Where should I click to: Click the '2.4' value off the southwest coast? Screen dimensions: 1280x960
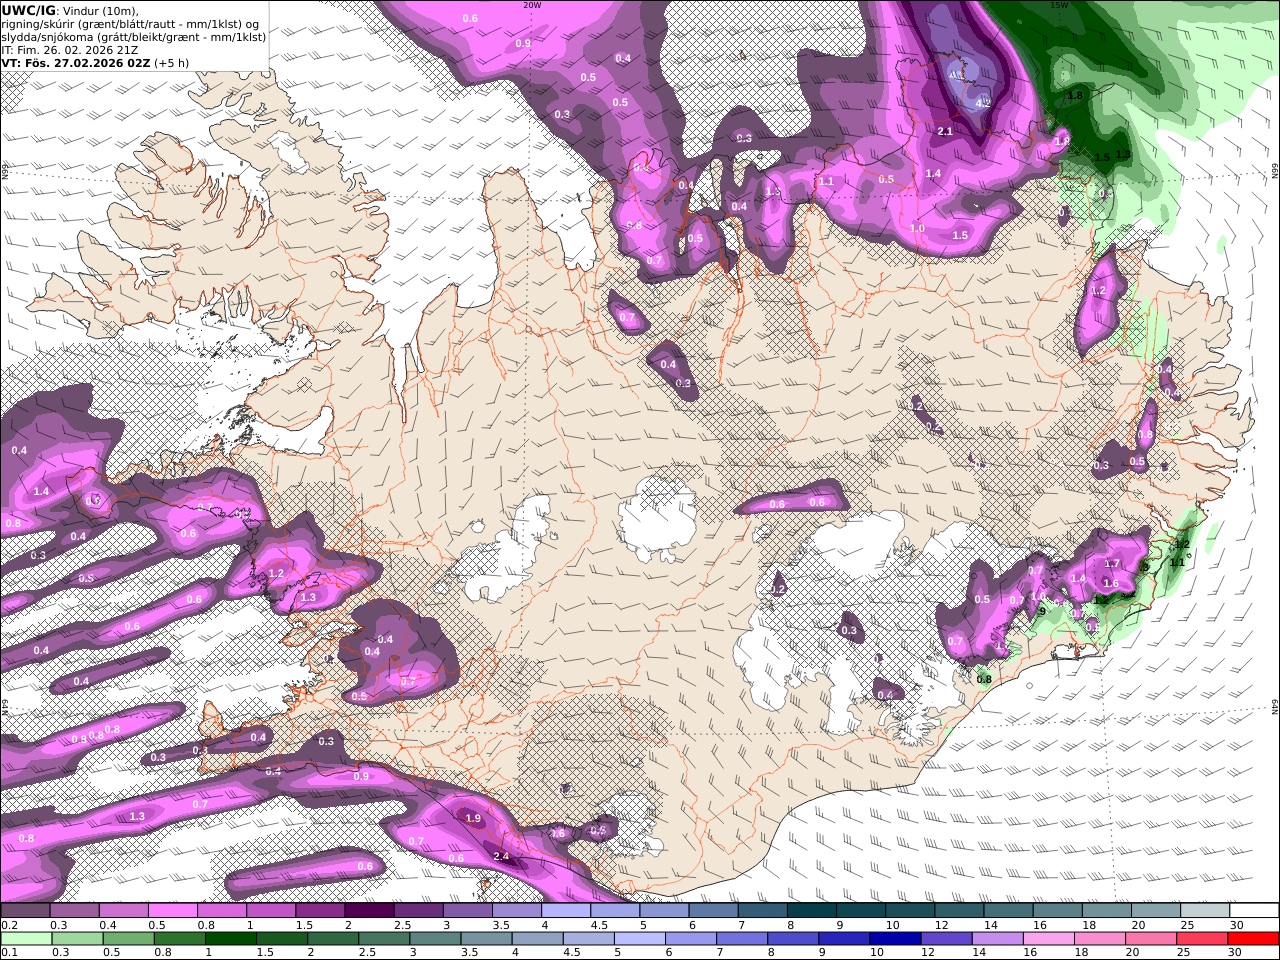(x=502, y=856)
